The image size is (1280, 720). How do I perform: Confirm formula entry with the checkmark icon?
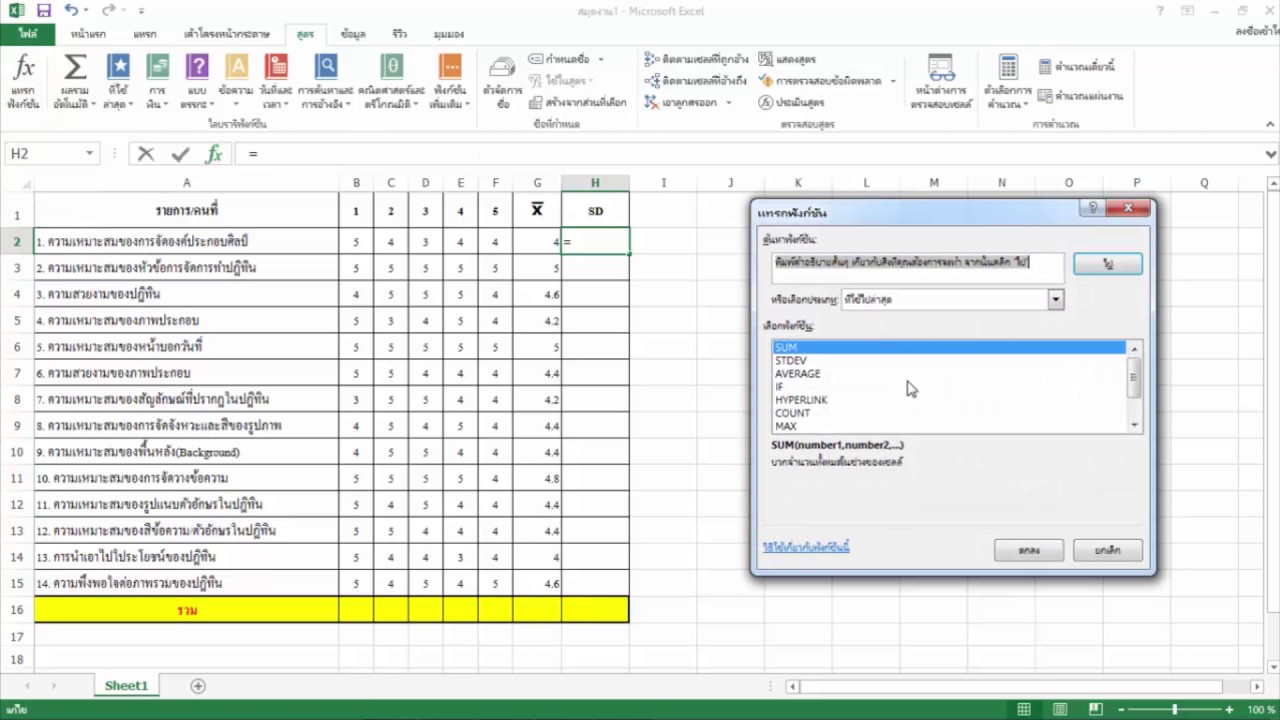coord(180,154)
